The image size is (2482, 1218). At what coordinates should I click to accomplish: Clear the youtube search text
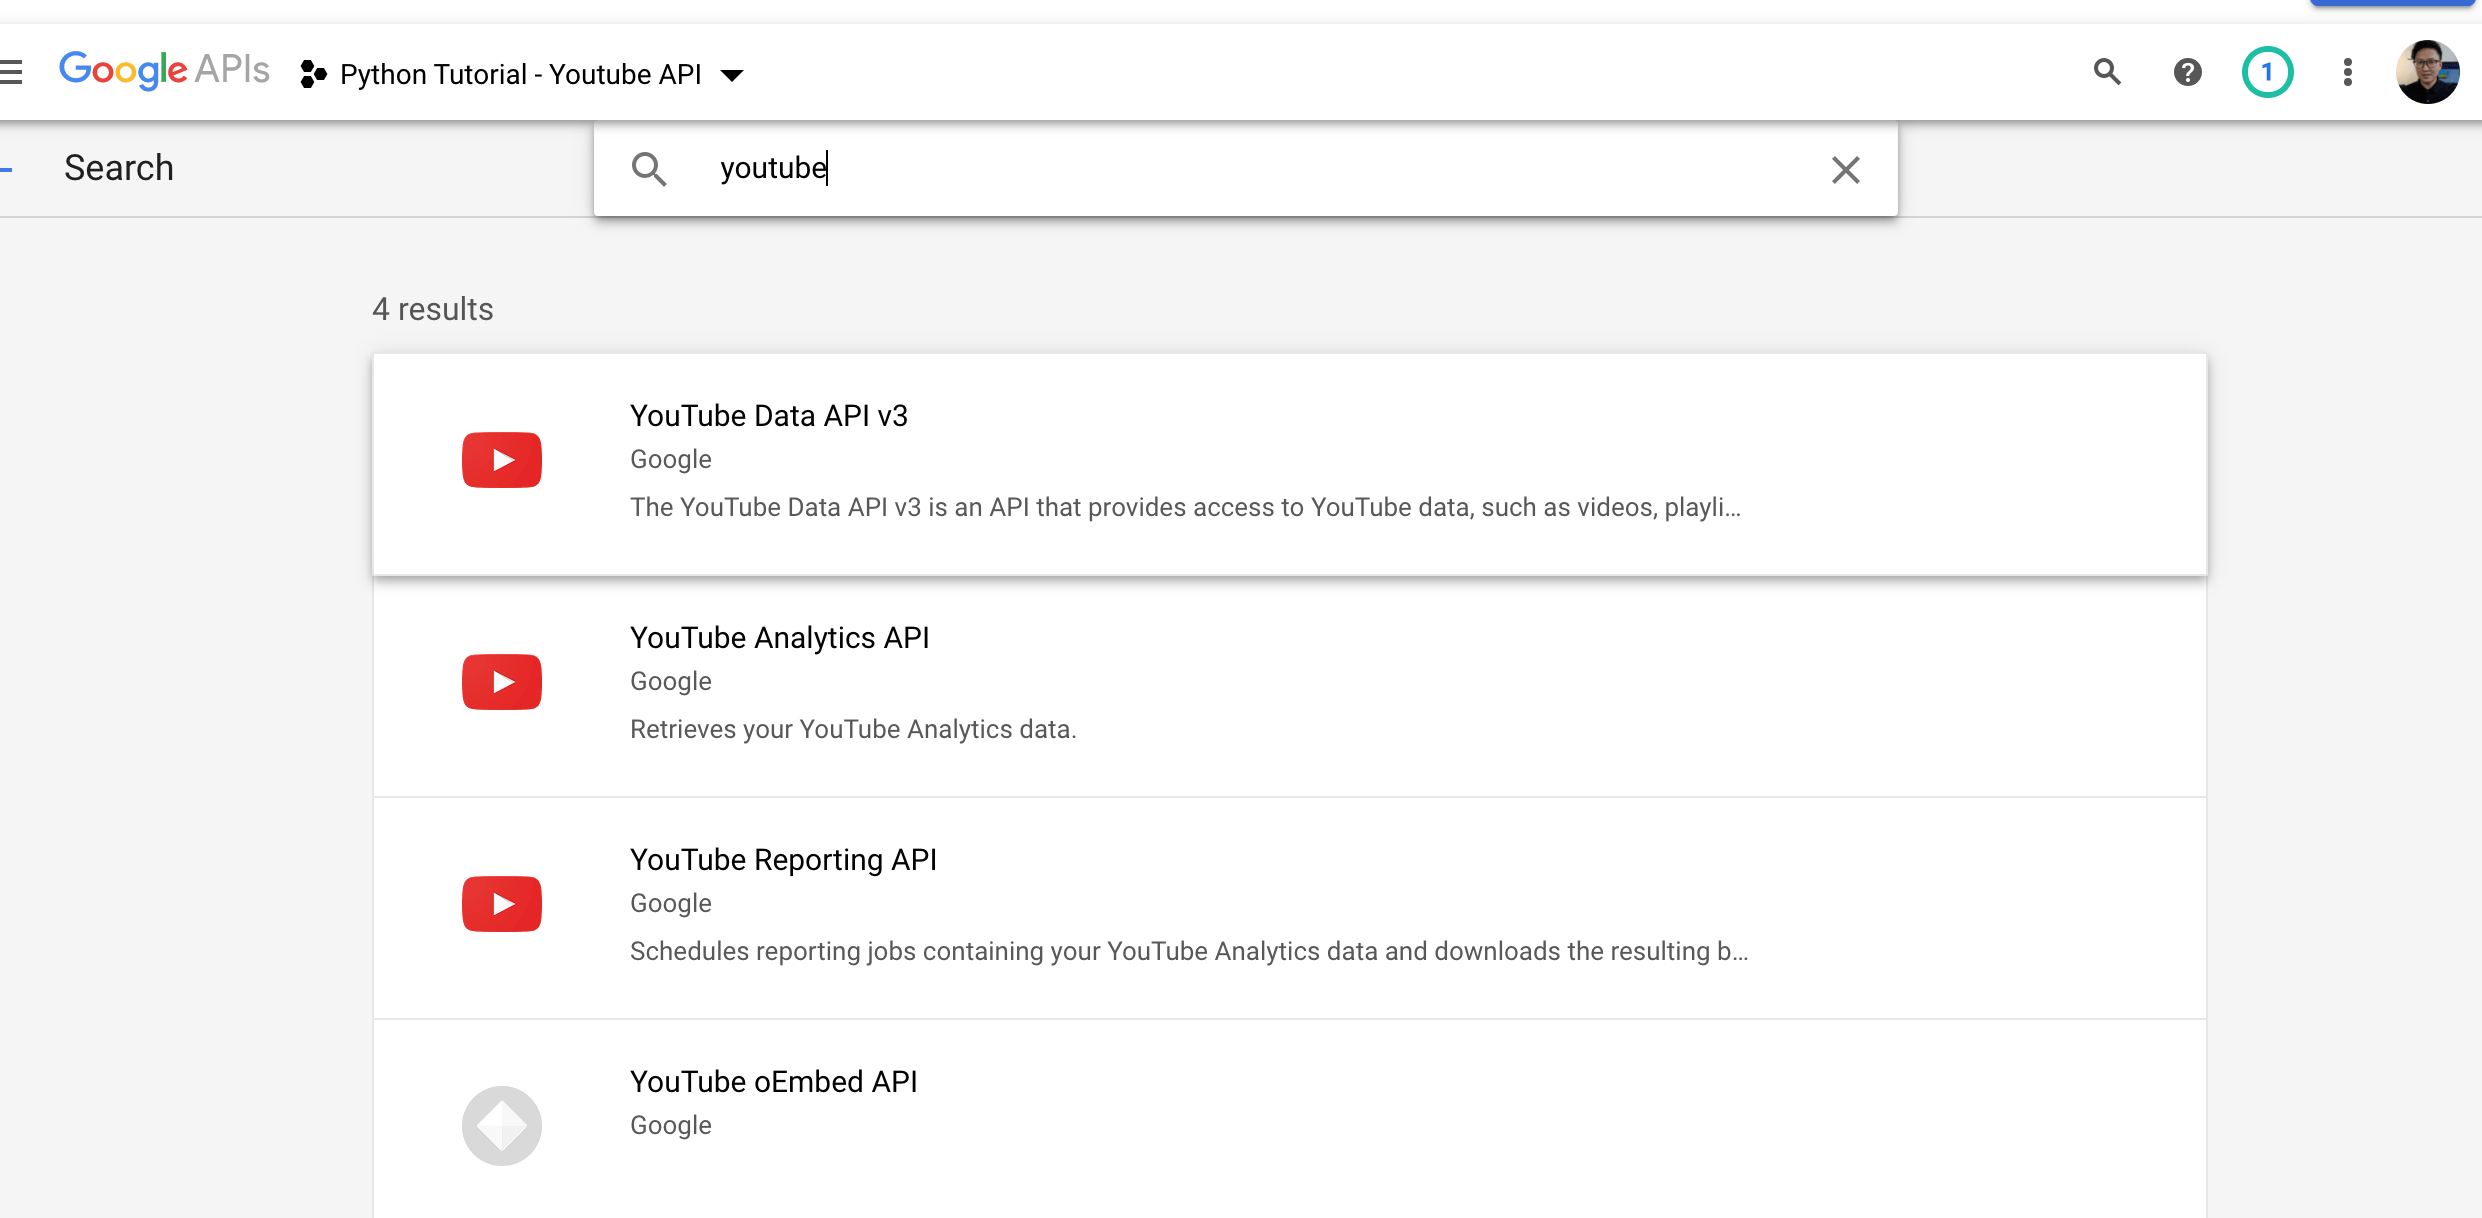point(1845,170)
